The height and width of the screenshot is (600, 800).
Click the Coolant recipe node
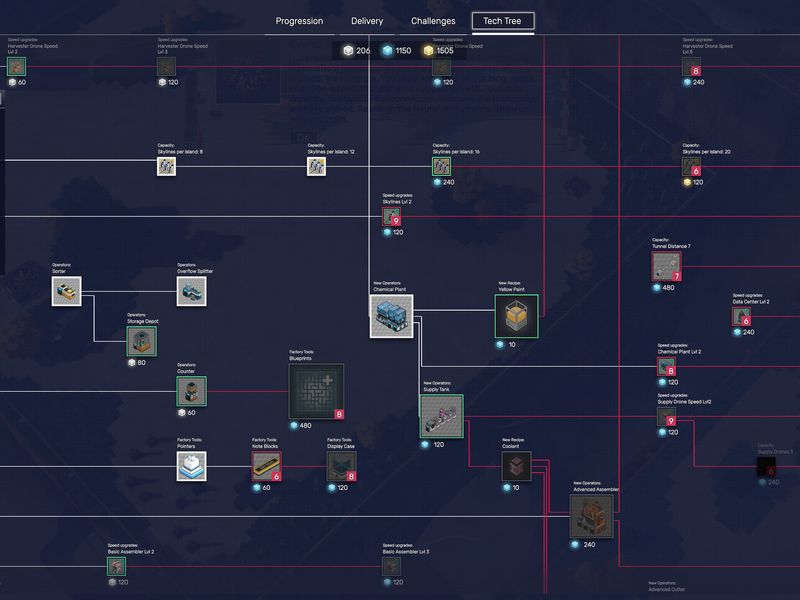coord(516,466)
